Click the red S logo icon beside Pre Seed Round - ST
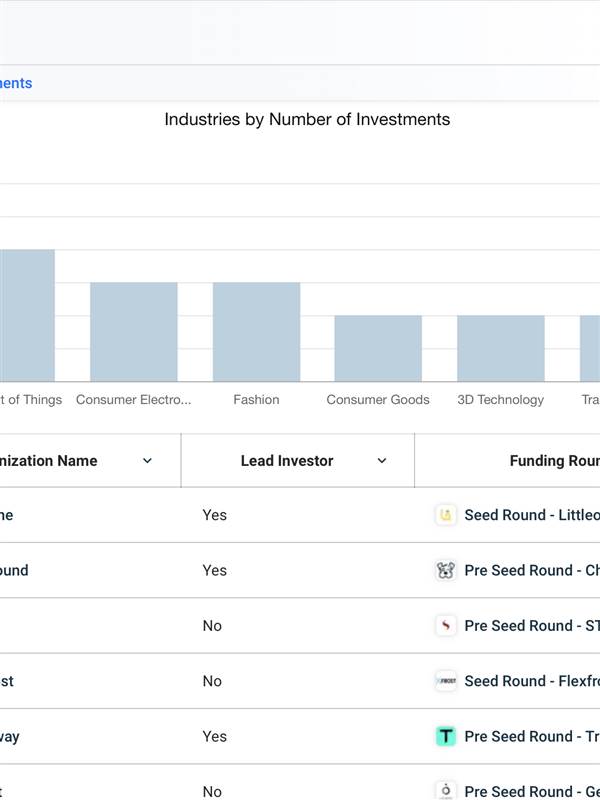 pos(445,626)
